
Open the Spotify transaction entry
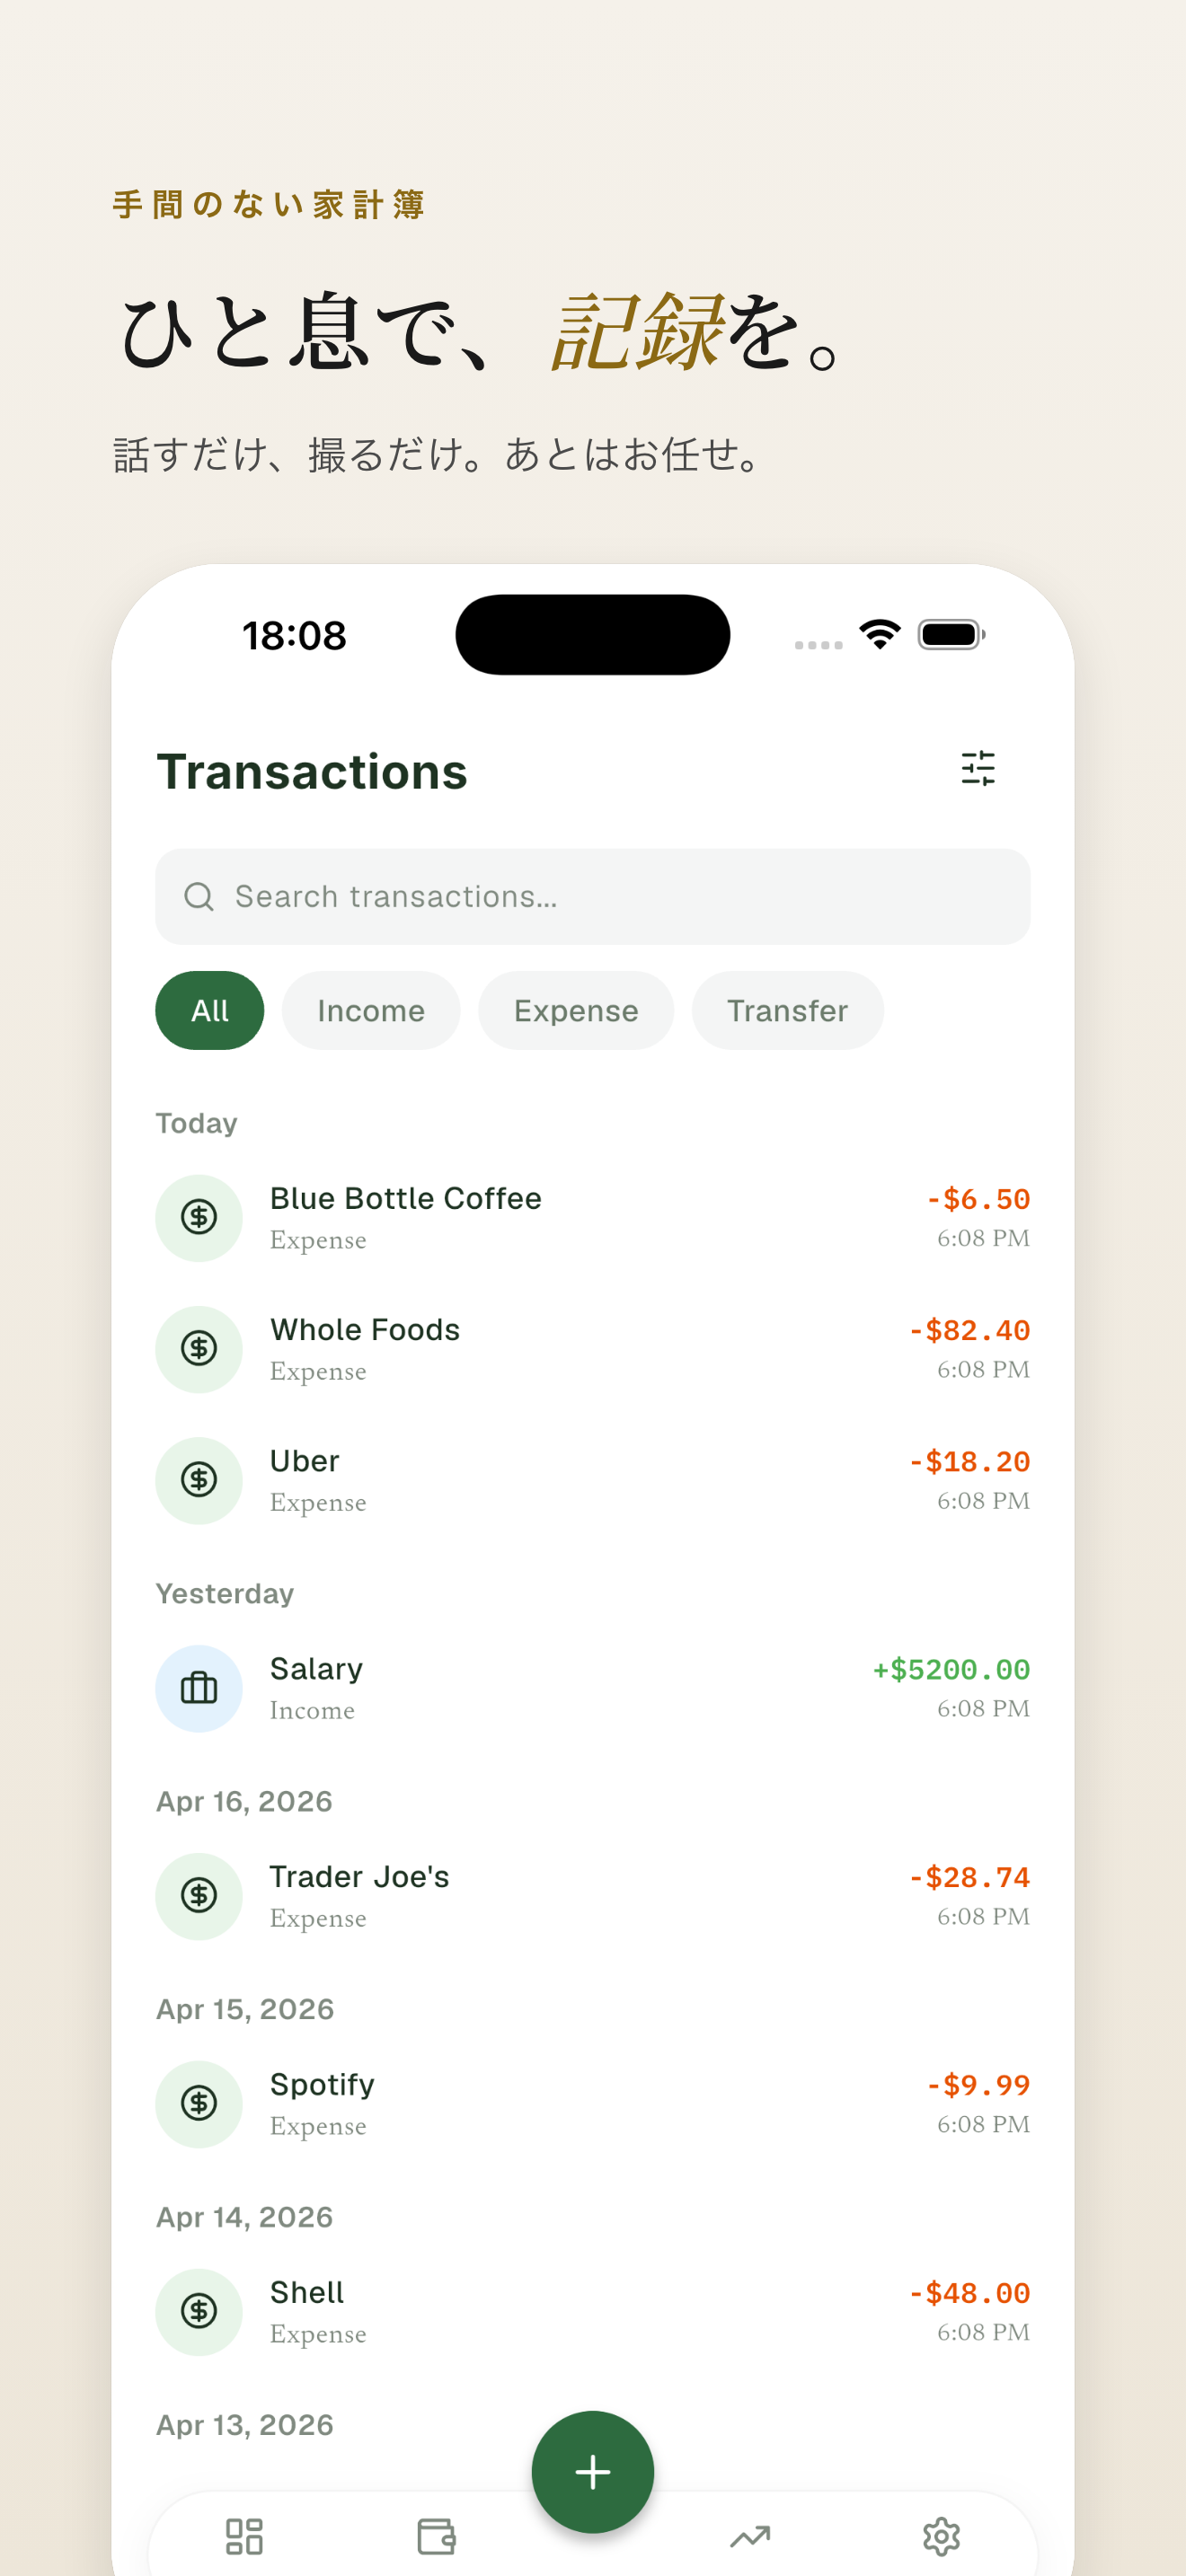point(592,2104)
